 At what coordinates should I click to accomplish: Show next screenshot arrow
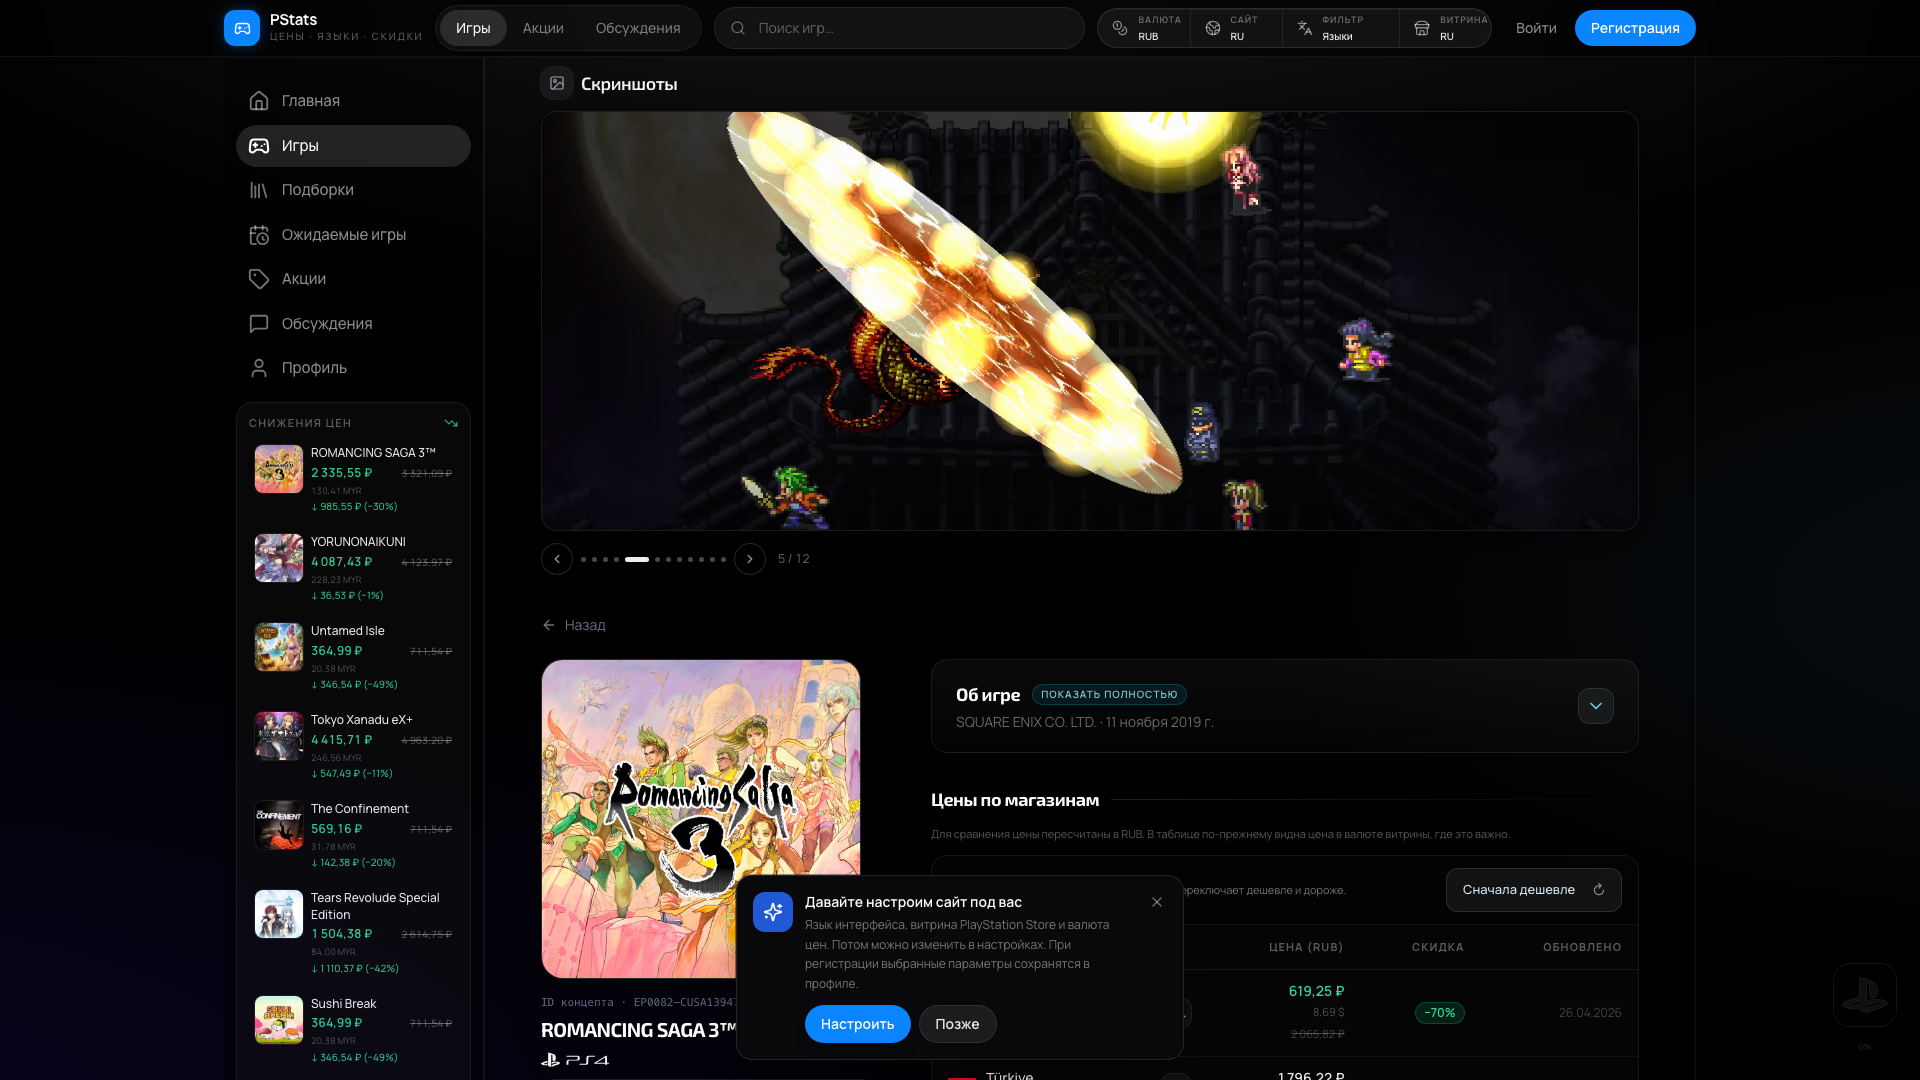(750, 559)
